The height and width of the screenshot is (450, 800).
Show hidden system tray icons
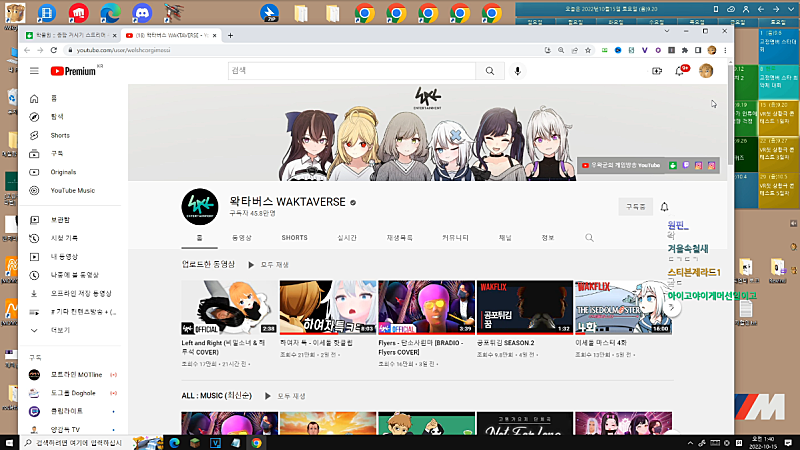[x=690, y=443]
